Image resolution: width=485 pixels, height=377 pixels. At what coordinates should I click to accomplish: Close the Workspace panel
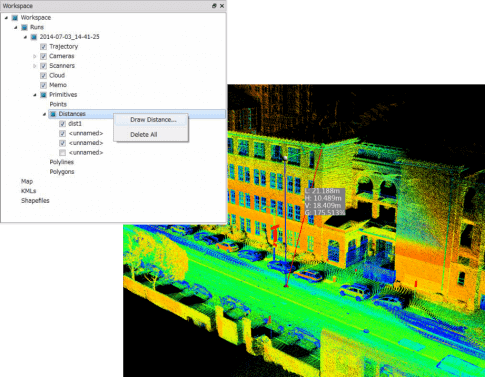click(x=222, y=6)
